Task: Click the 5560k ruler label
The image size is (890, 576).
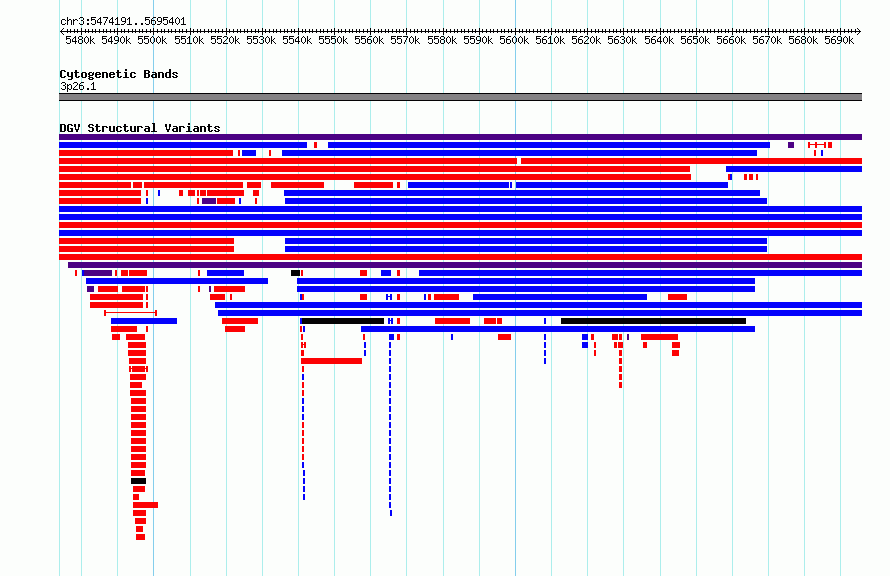Action: [x=370, y=40]
